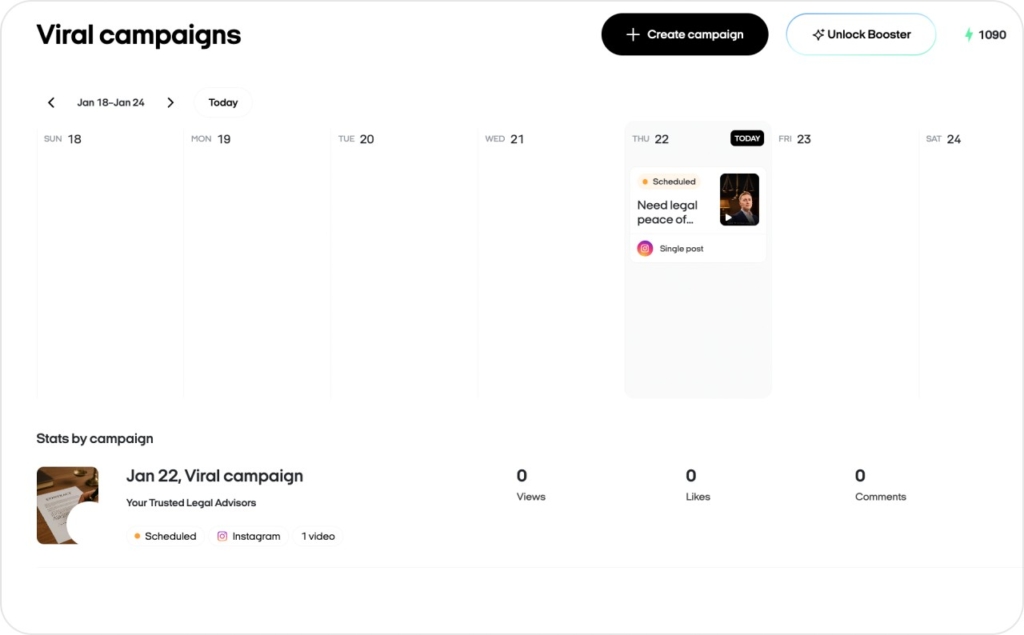Select the Jan 22, Viral campaign title
Image resolution: width=1024 pixels, height=635 pixels.
click(214, 476)
